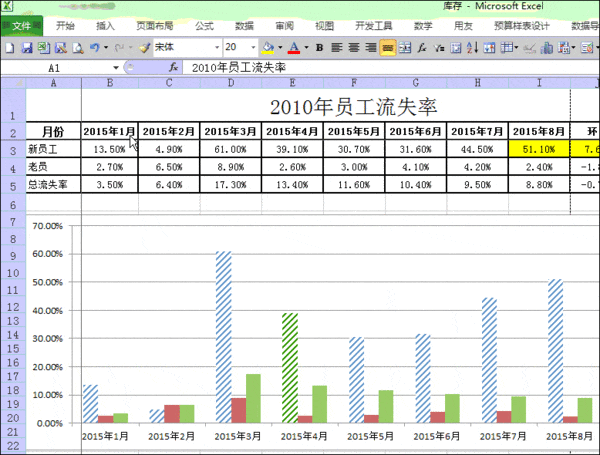Switch to the 公式 Formulas tab
600x455 pixels.
204,26
